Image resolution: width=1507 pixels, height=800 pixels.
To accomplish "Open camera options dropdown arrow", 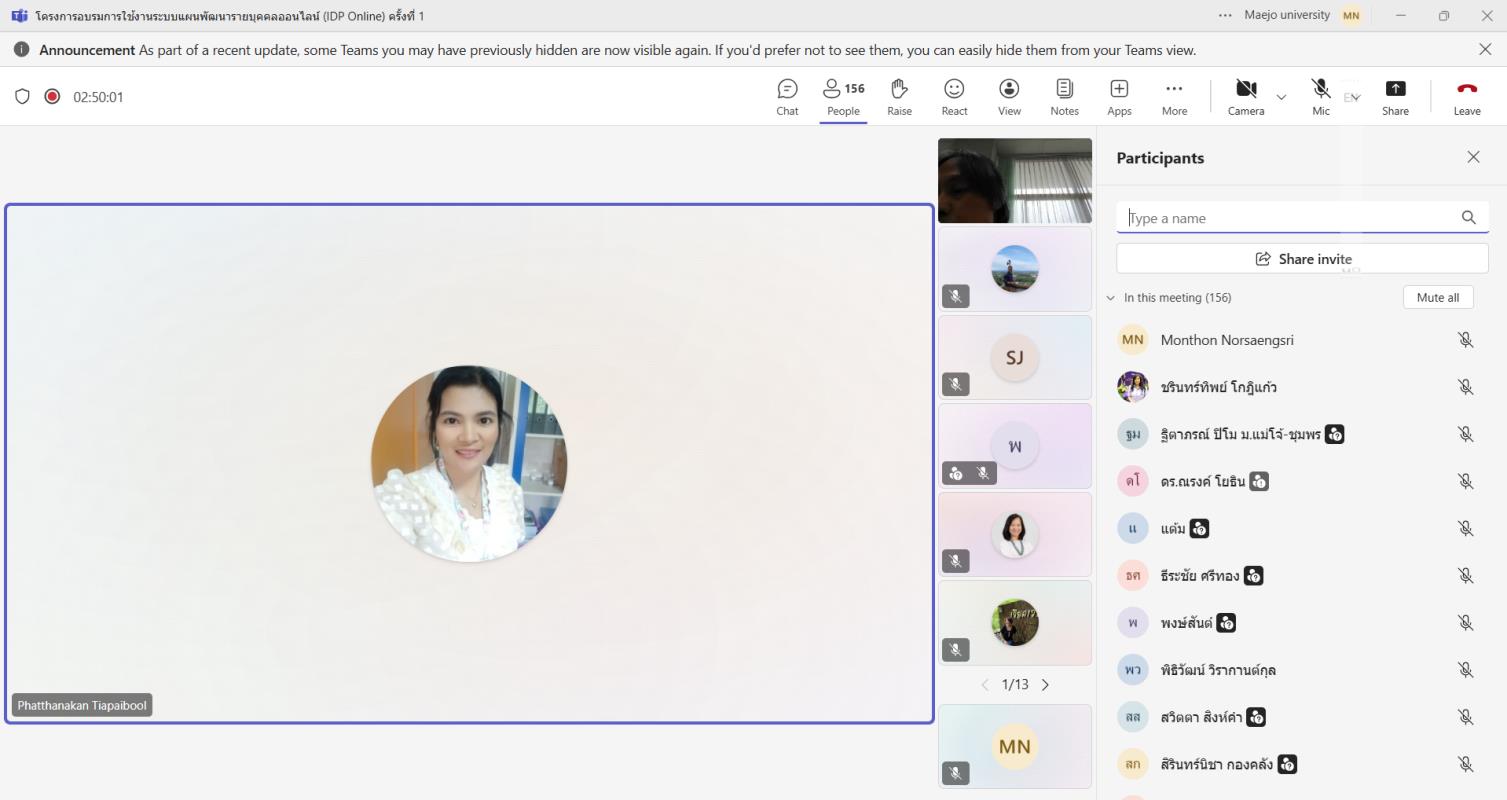I will click(1281, 97).
